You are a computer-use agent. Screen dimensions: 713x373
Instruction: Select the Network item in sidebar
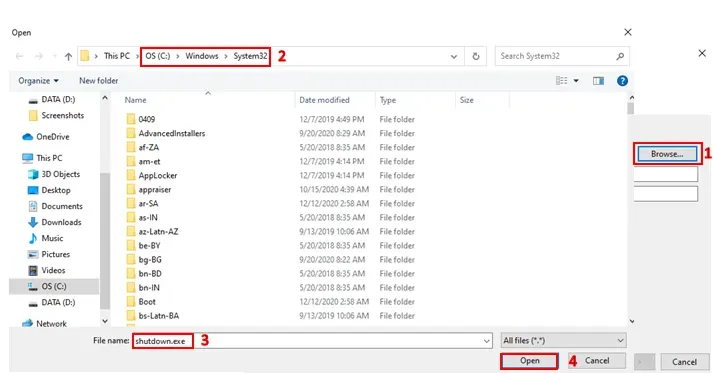tap(51, 324)
